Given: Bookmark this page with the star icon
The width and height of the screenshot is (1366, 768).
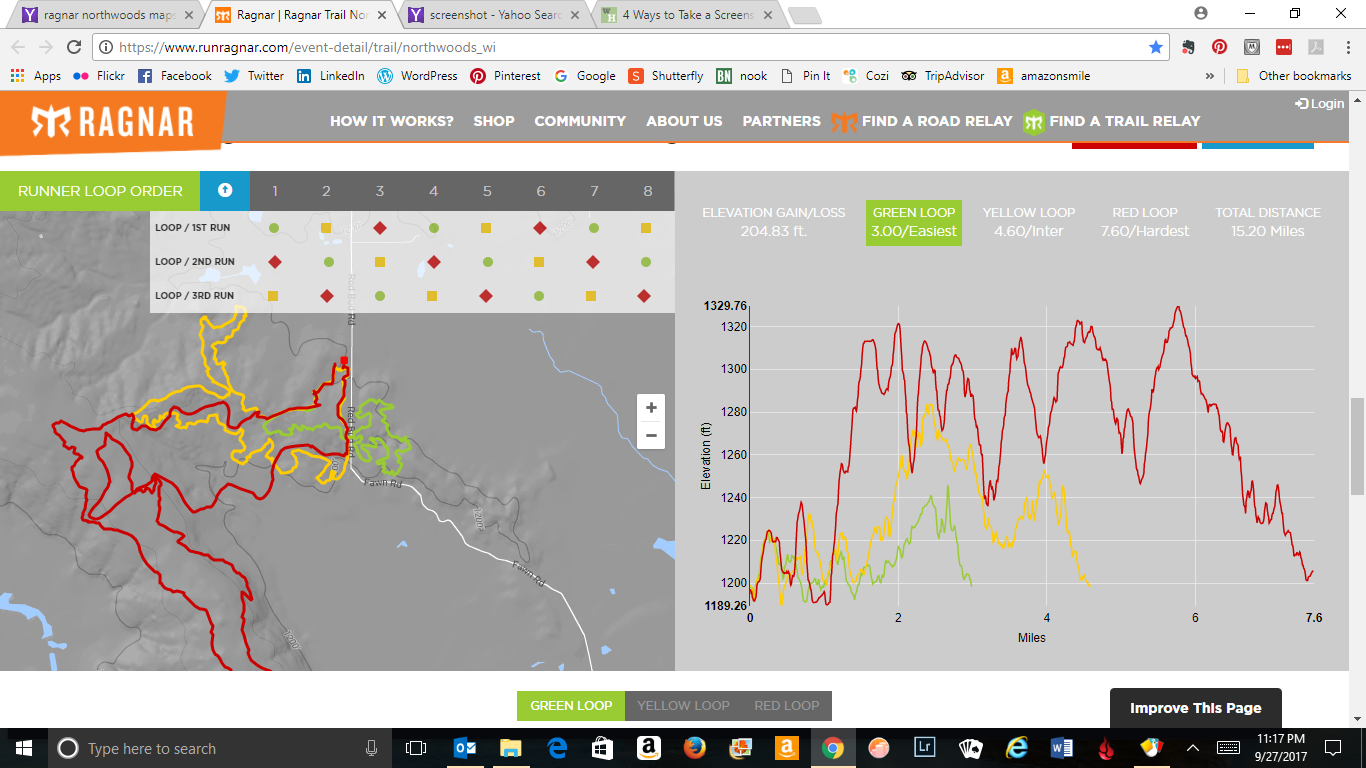Looking at the screenshot, I should [x=1156, y=47].
